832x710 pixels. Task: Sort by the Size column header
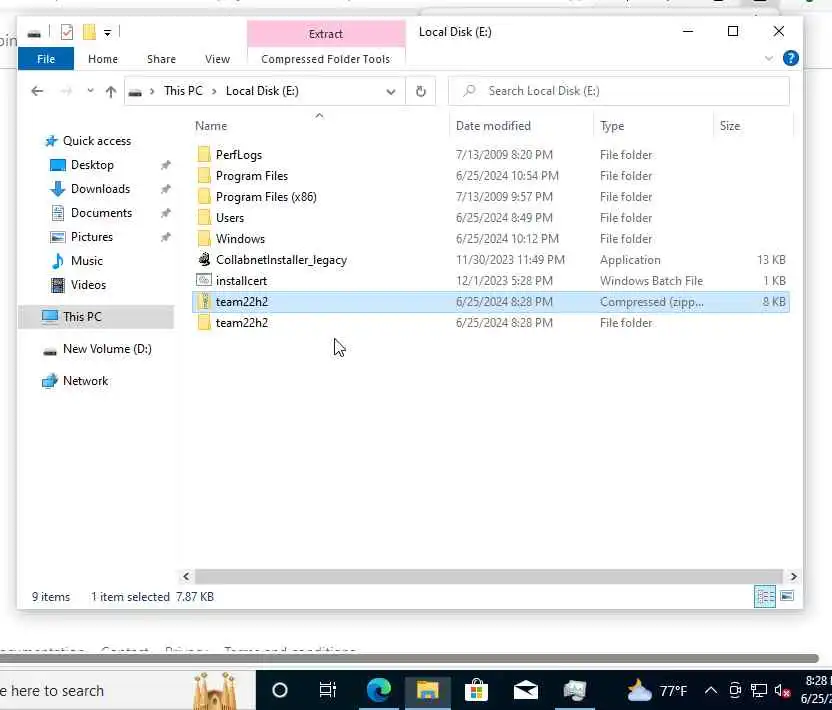pos(730,126)
